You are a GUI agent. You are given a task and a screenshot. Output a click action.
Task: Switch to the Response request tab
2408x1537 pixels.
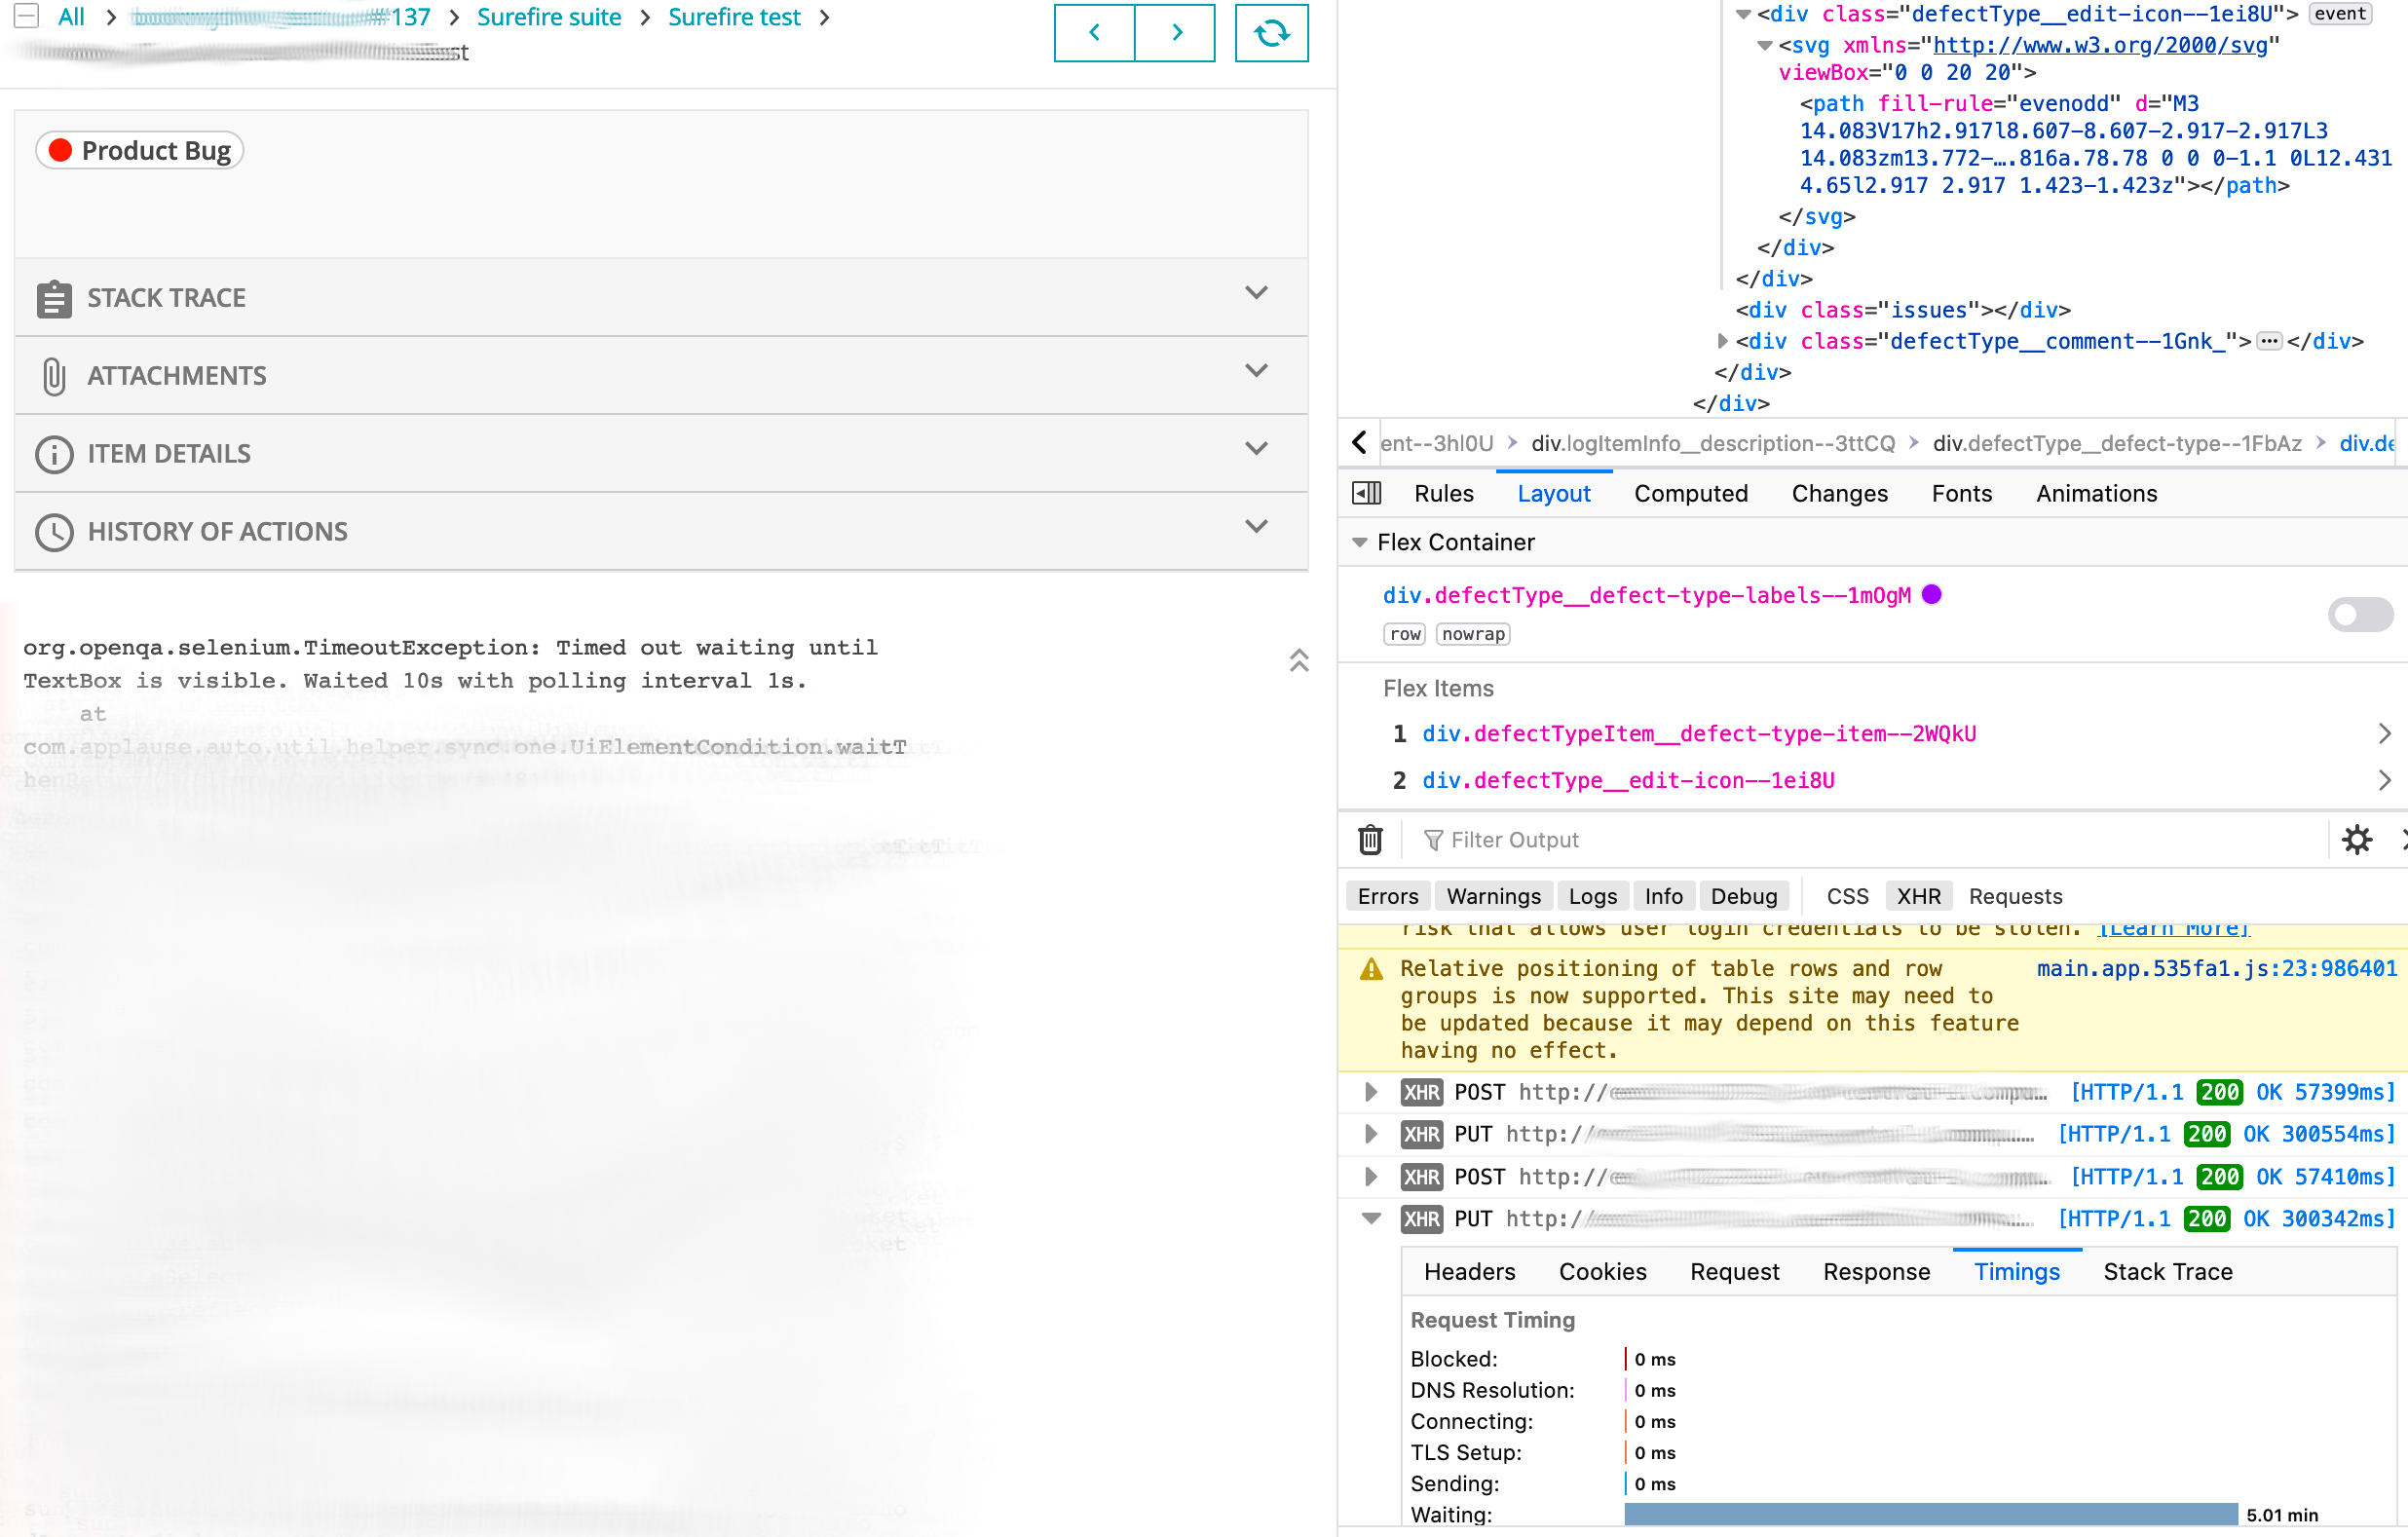[x=1876, y=1272]
